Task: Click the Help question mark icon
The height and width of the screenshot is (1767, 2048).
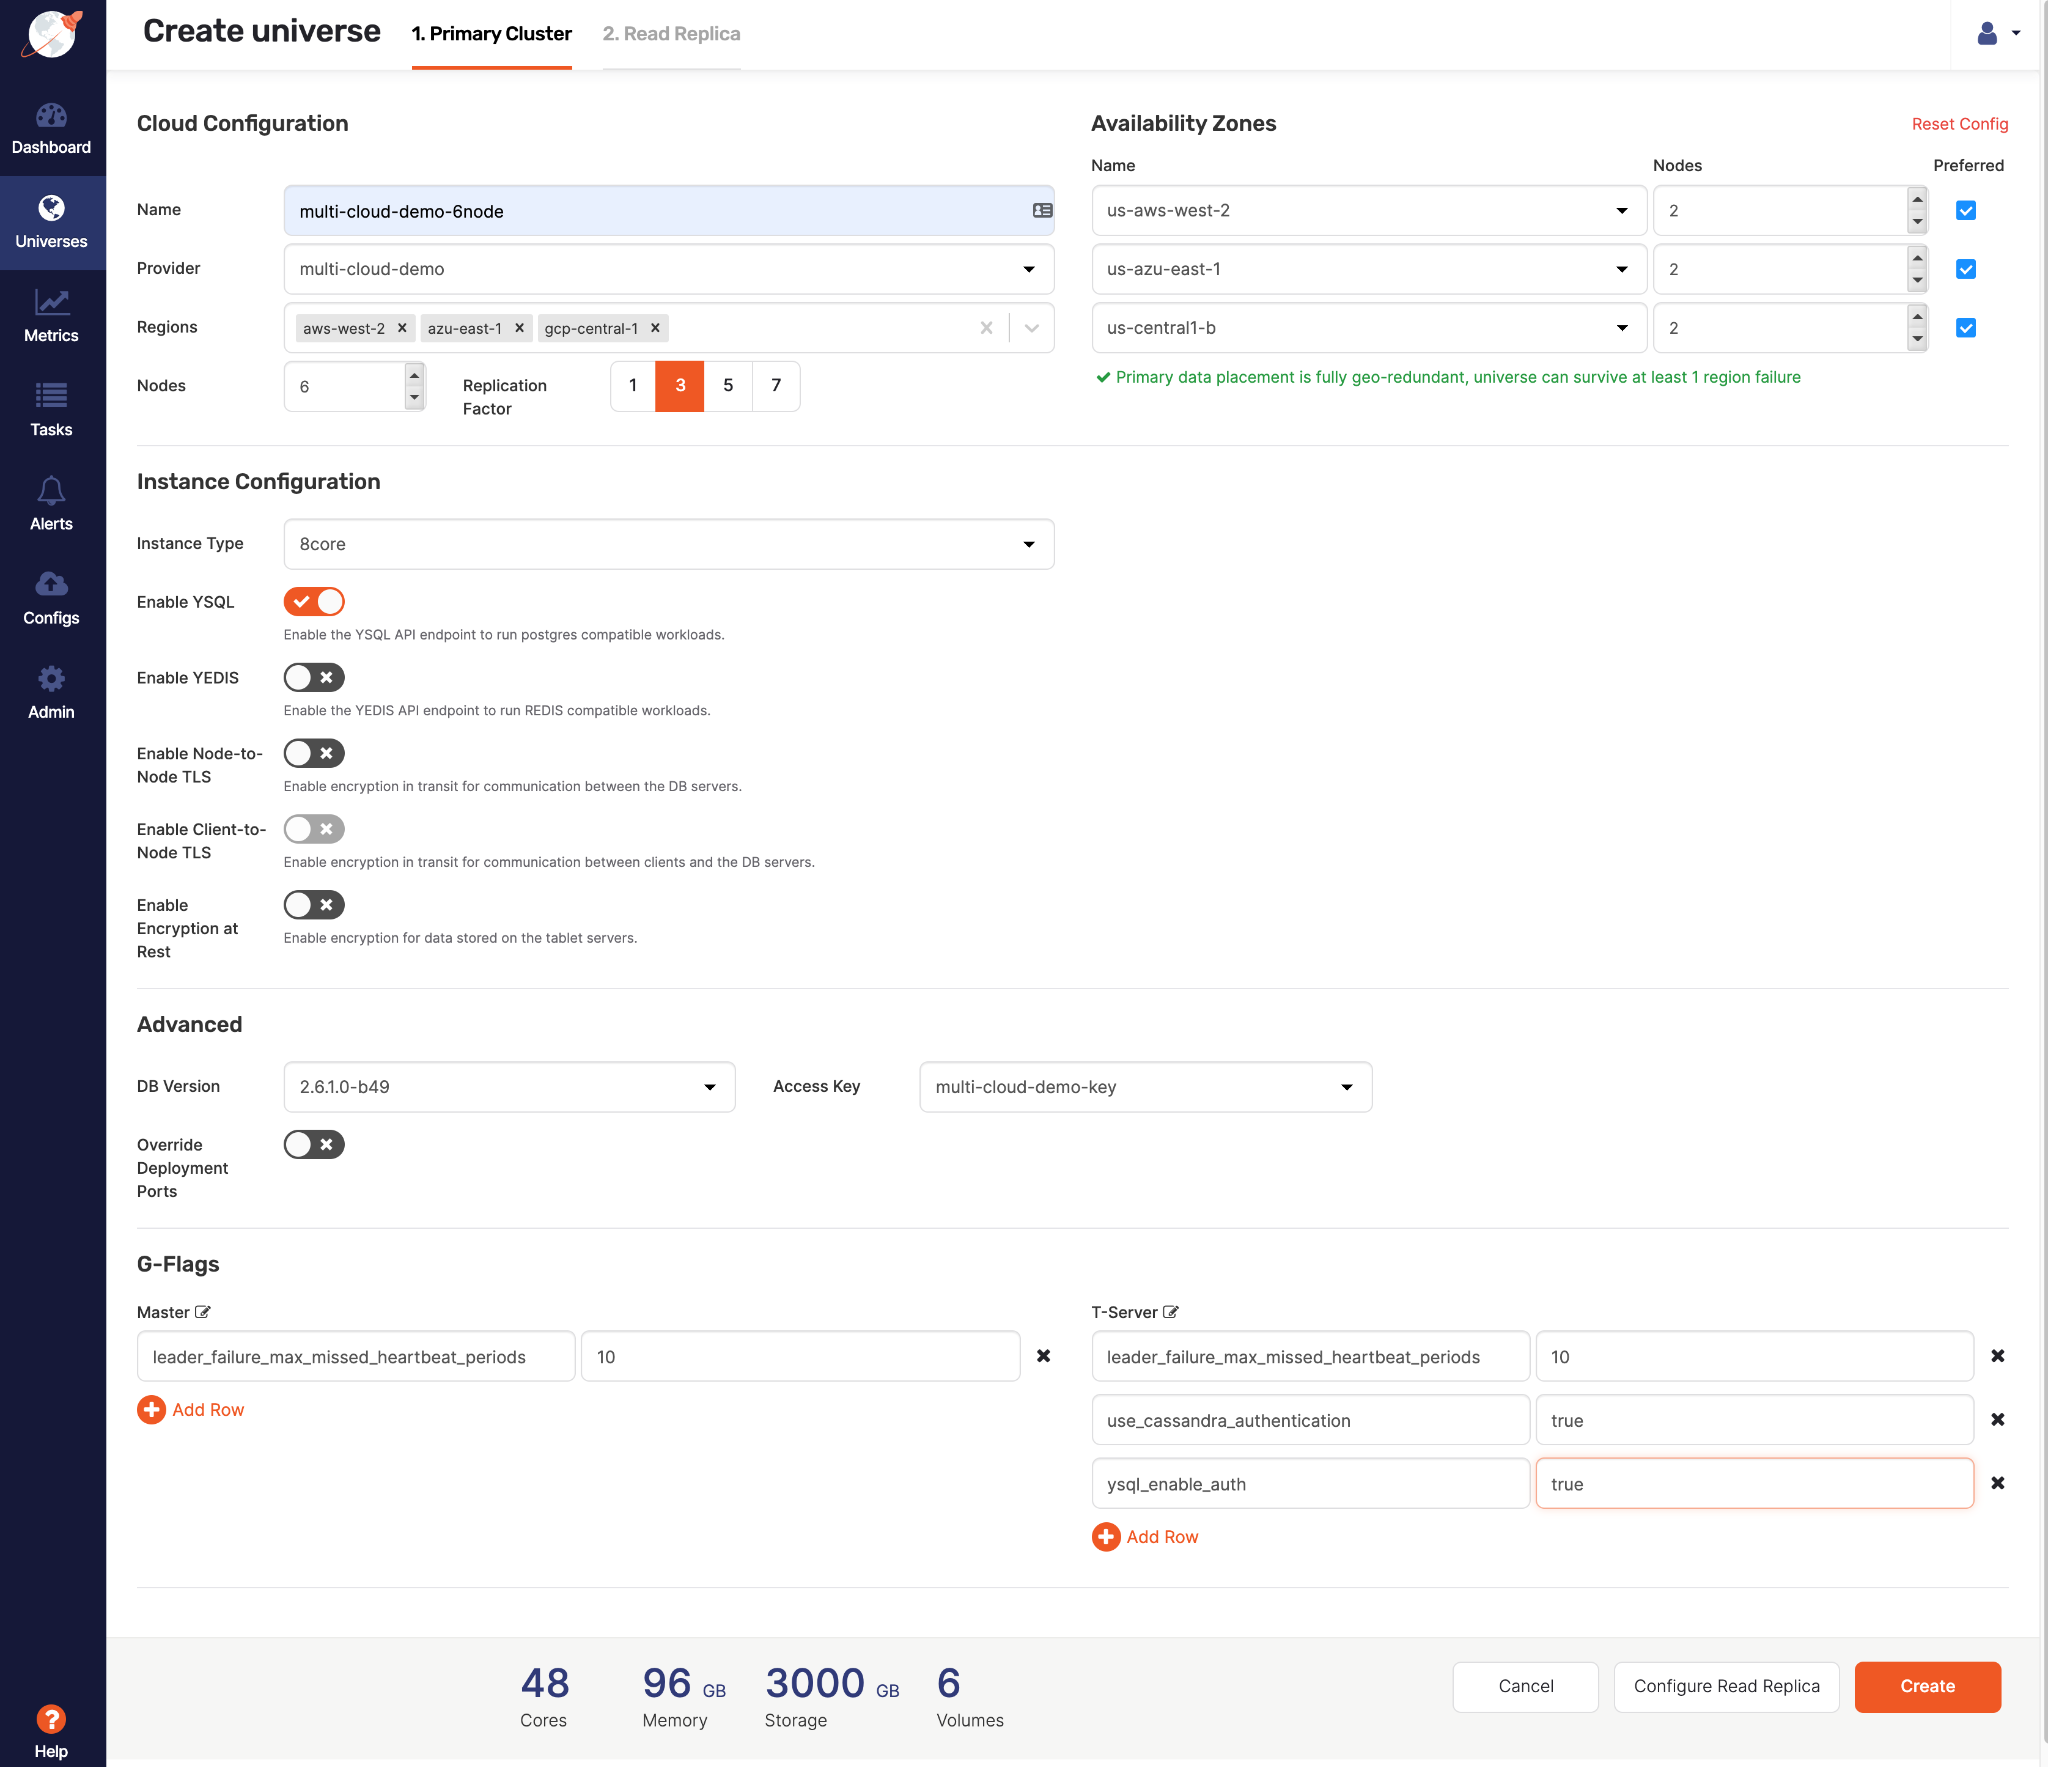Action: click(51, 1719)
